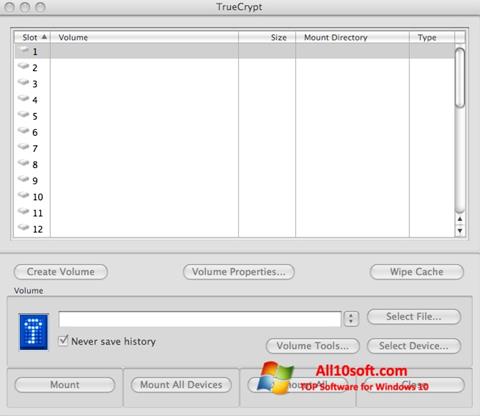The width and height of the screenshot is (480, 416).
Task: Click the drive icon for slot 5
Action: (x=24, y=114)
